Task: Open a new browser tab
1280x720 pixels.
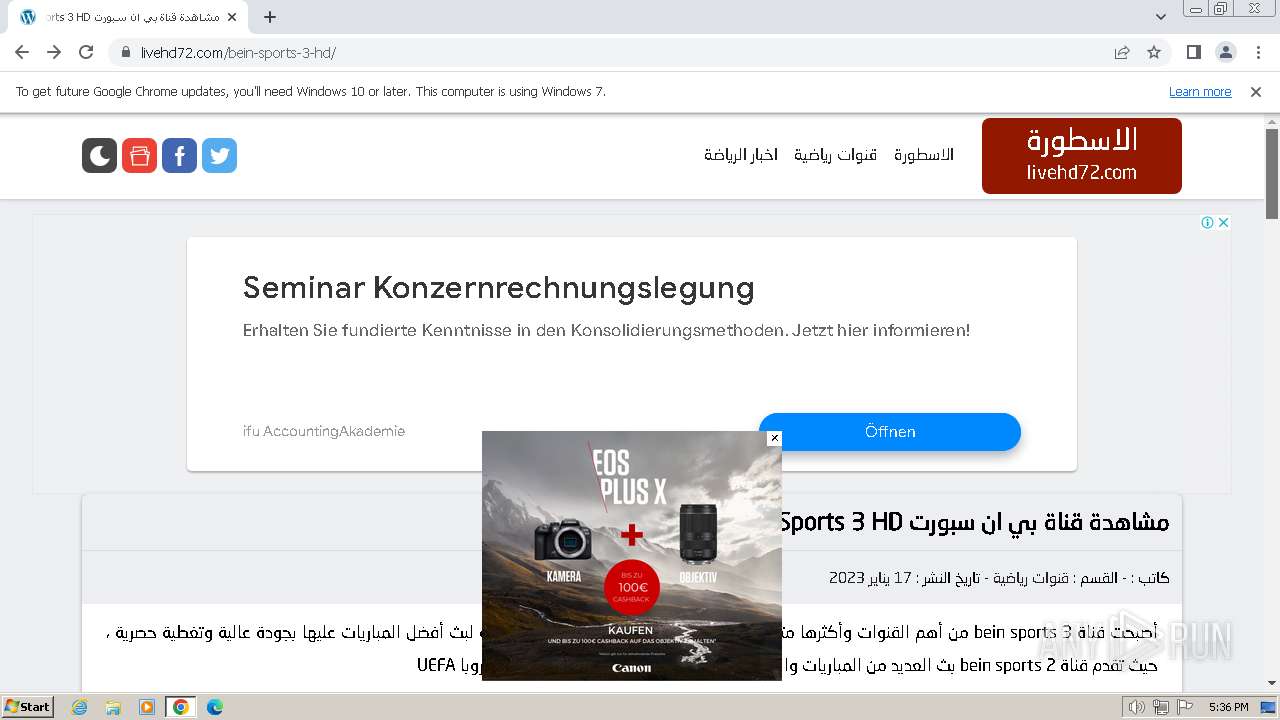Action: pos(270,17)
